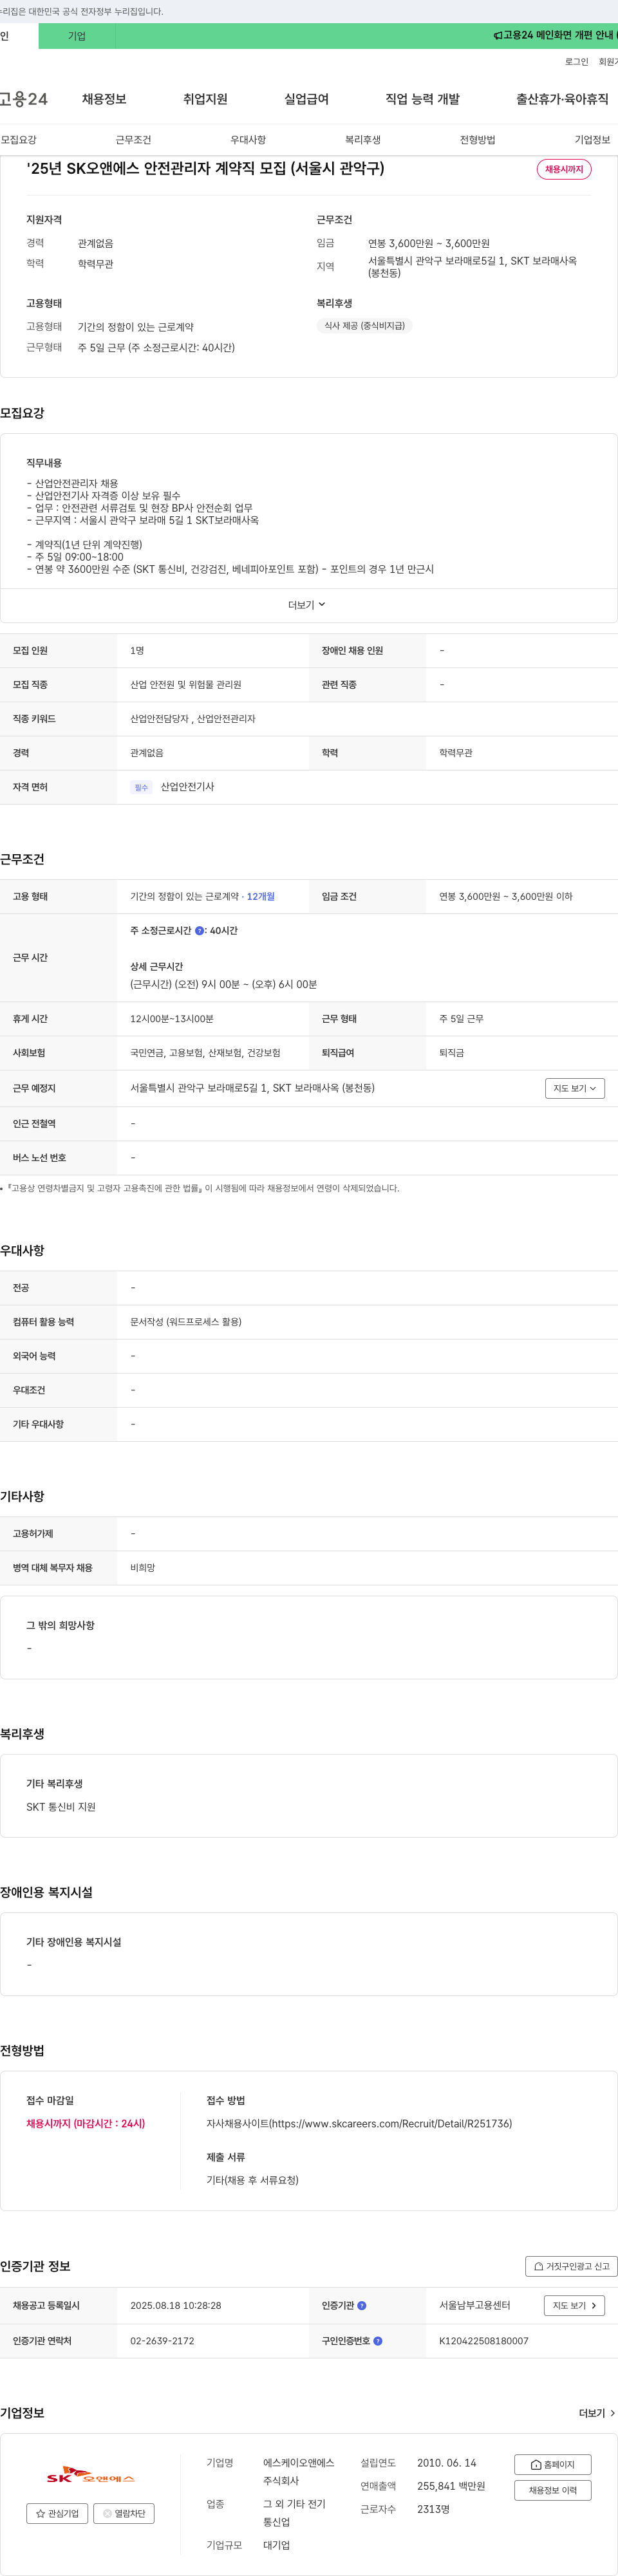This screenshot has height=2576, width=618.
Task: Click the 식사 제공 (중식비지급) tag
Action: pos(365,326)
